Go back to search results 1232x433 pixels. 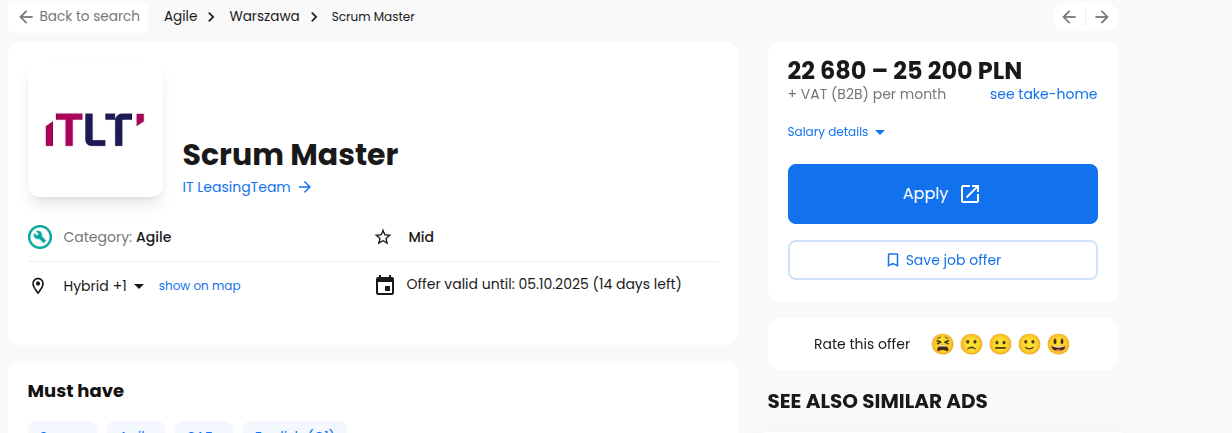79,16
